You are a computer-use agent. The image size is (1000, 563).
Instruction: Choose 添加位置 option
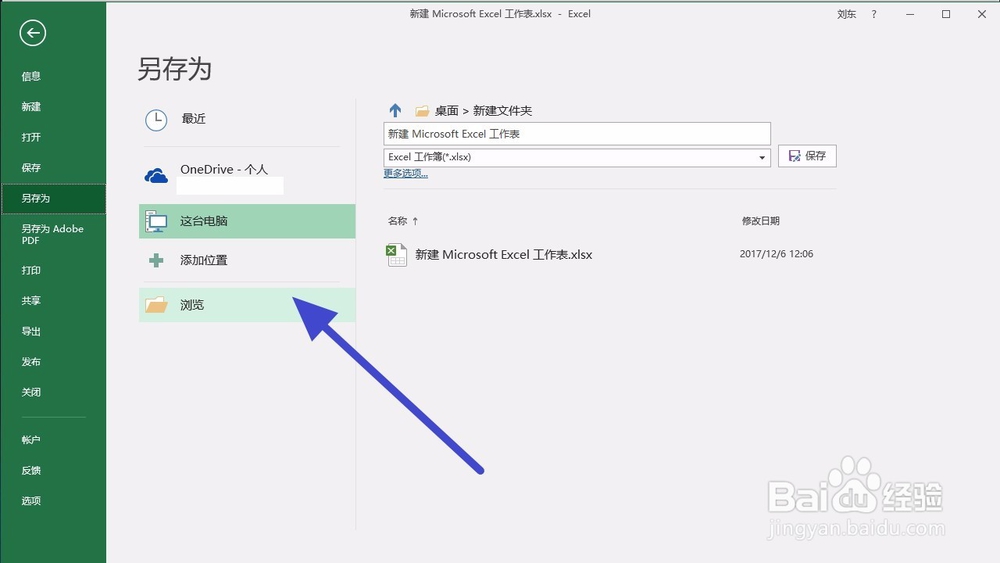(247, 260)
